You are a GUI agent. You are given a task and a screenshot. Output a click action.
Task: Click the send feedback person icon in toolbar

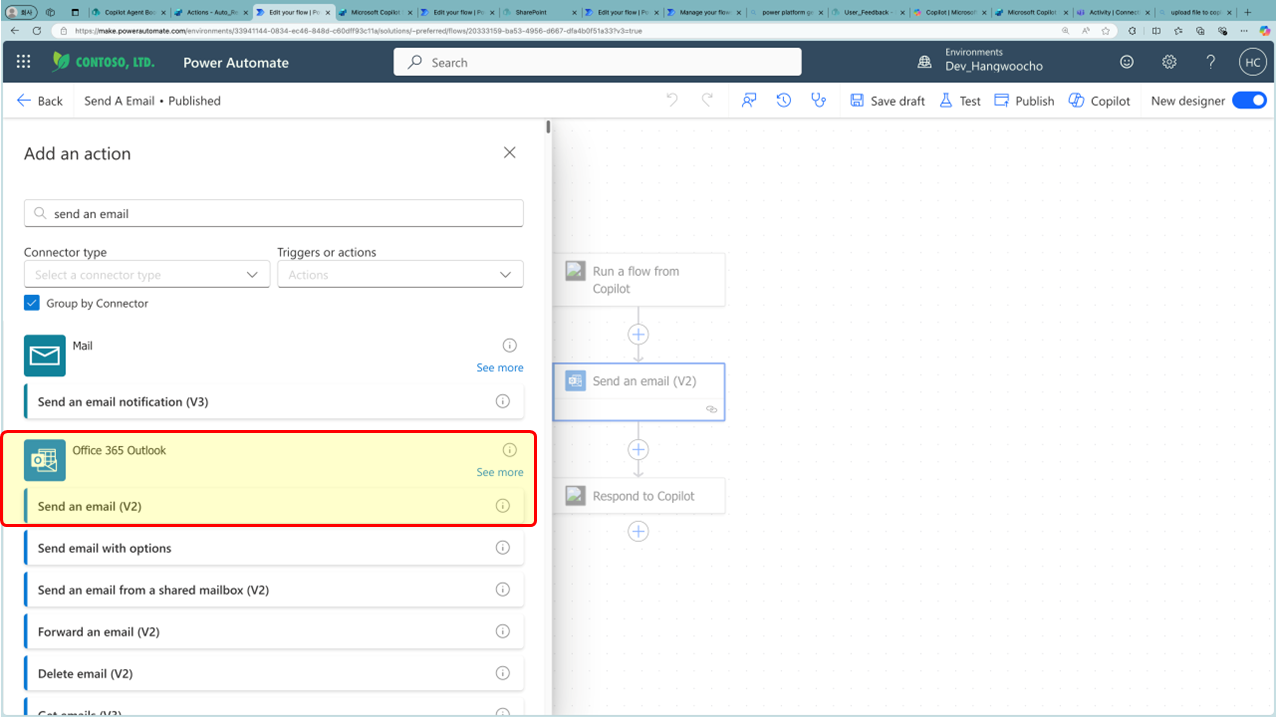[749, 100]
